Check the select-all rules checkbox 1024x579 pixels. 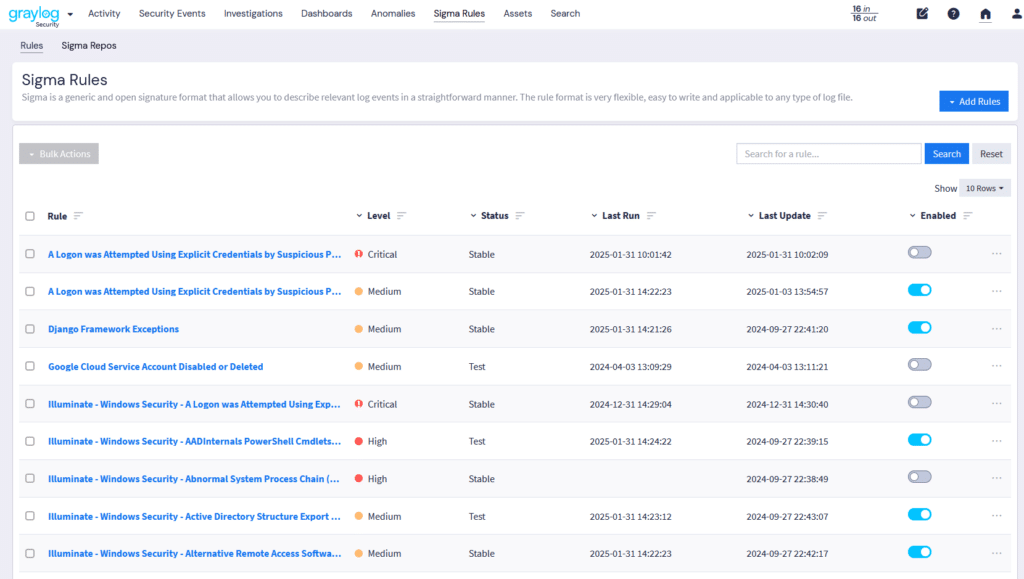[30, 216]
